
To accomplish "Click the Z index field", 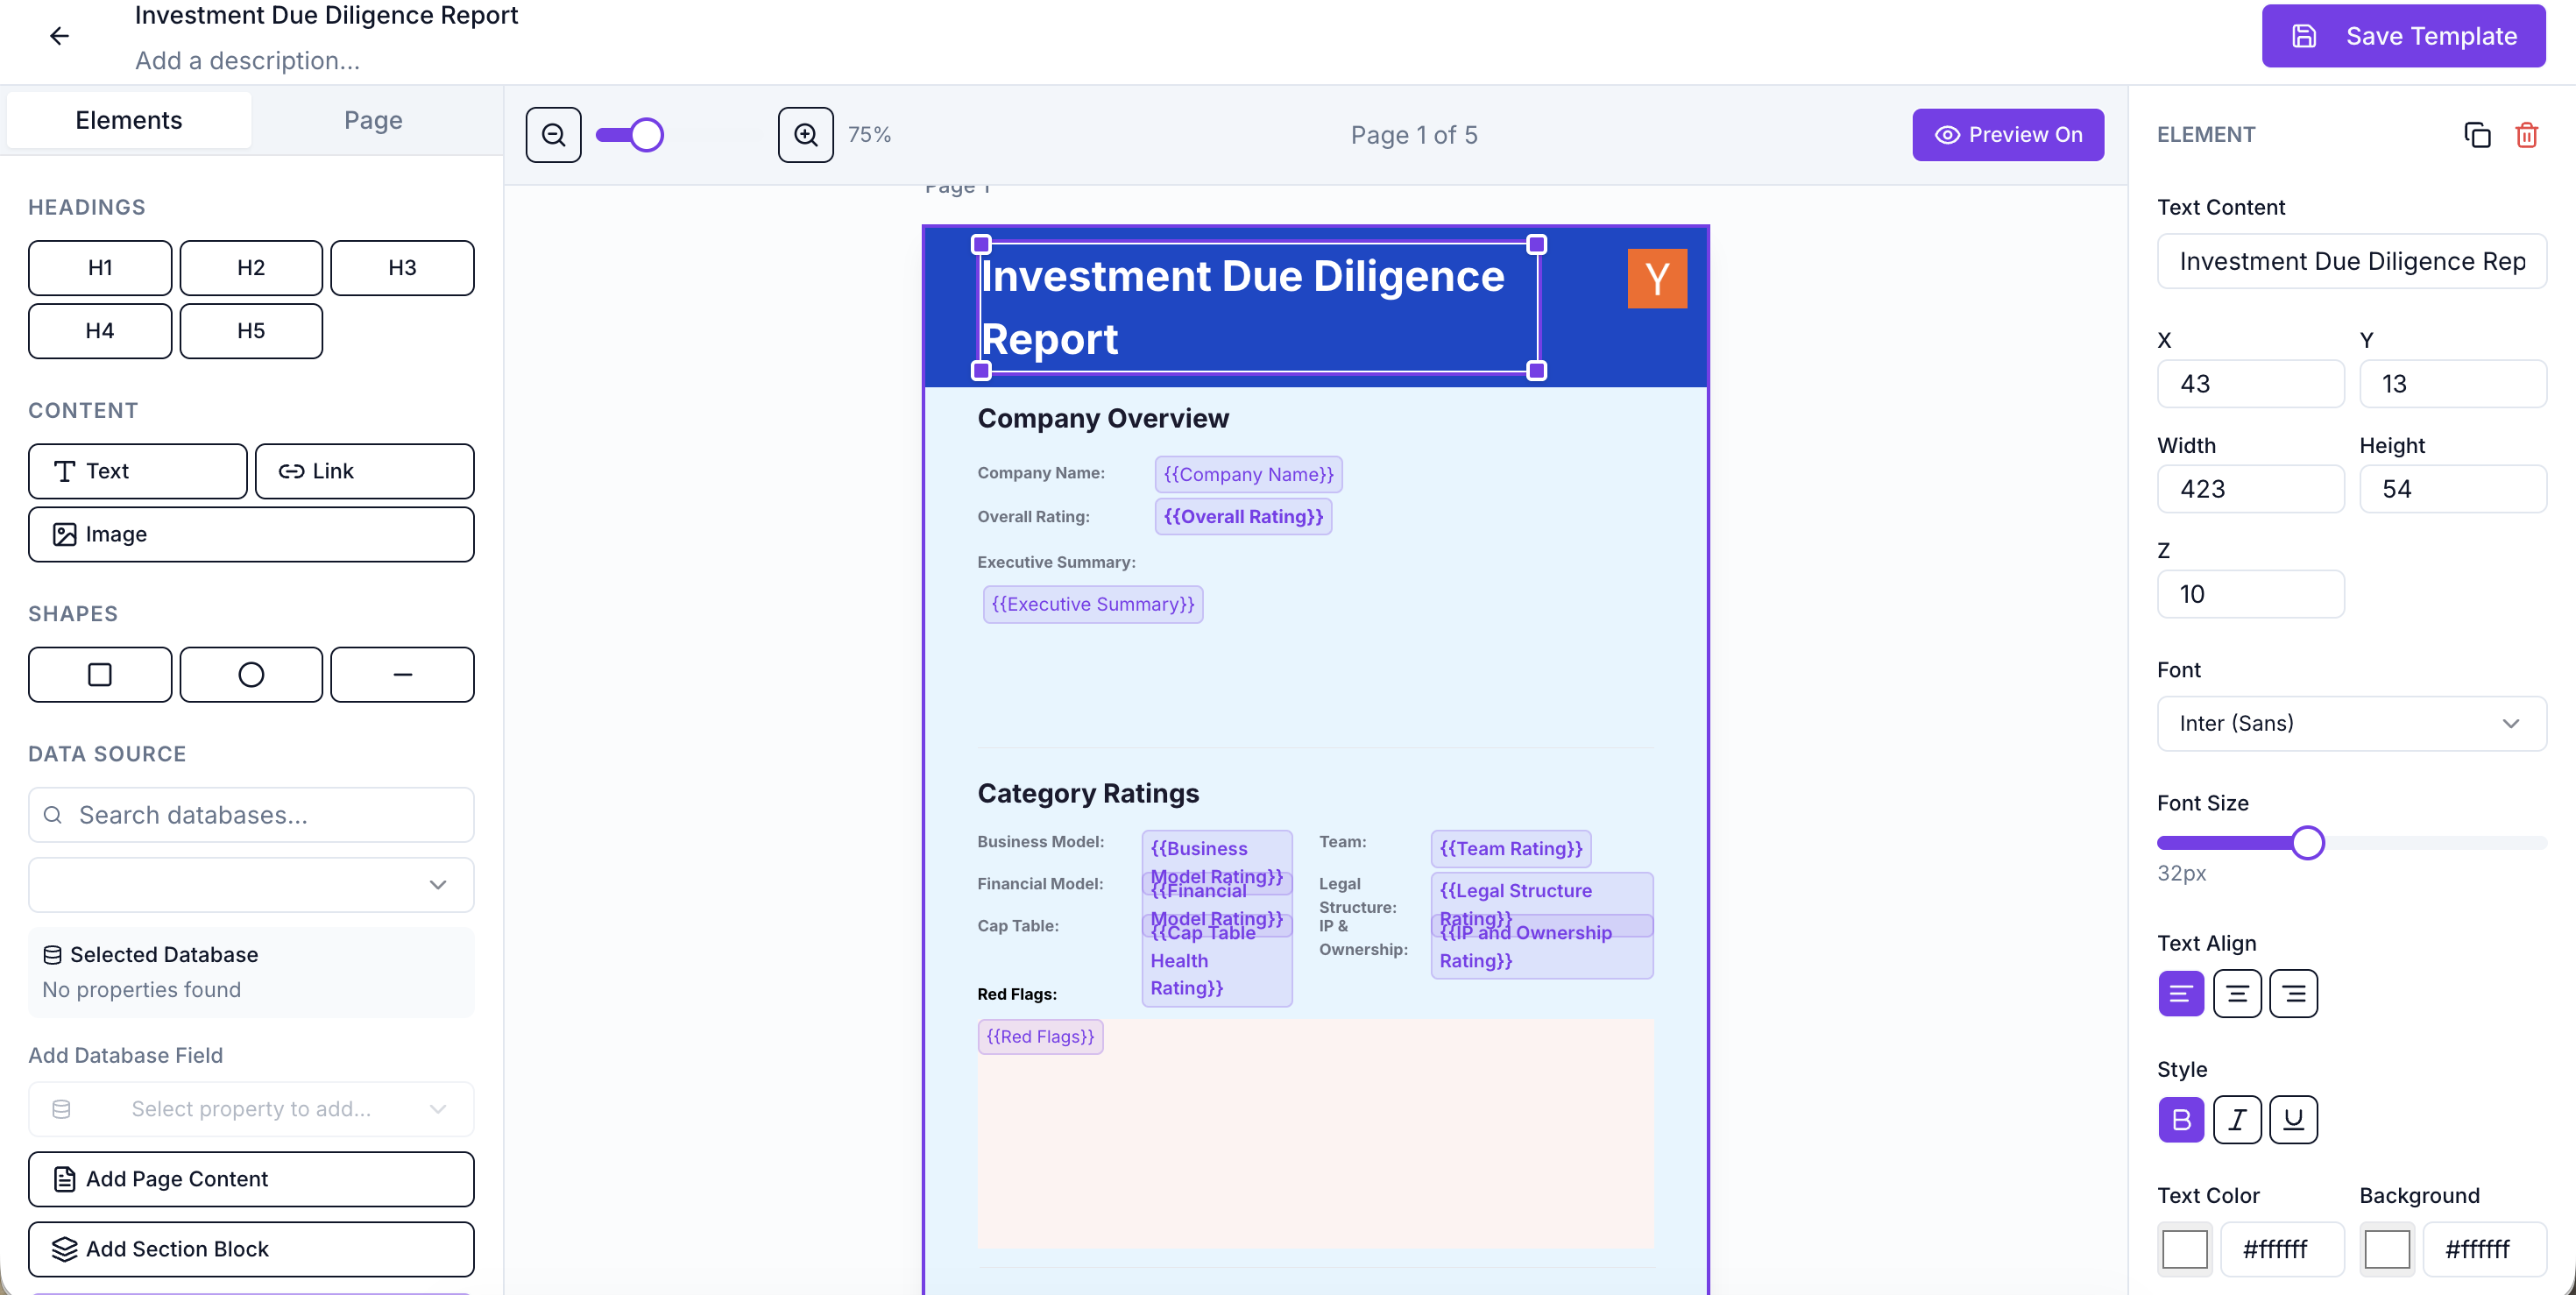I will (2250, 594).
